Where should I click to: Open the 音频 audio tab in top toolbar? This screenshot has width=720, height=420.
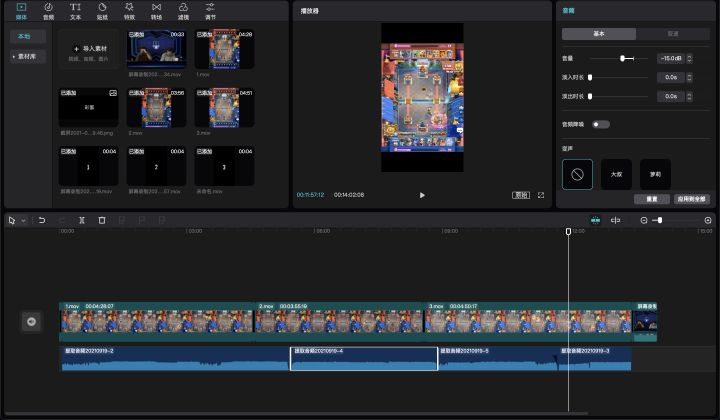tap(48, 11)
